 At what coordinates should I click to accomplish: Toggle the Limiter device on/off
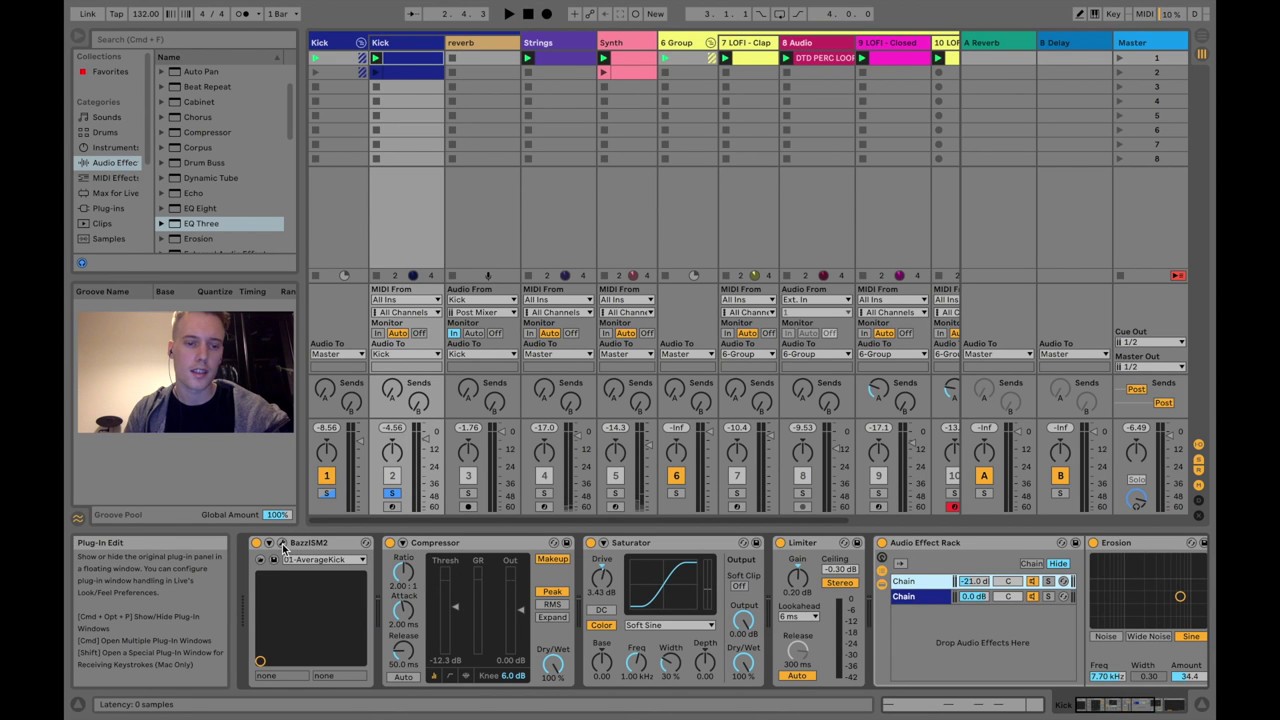pyautogui.click(x=780, y=543)
